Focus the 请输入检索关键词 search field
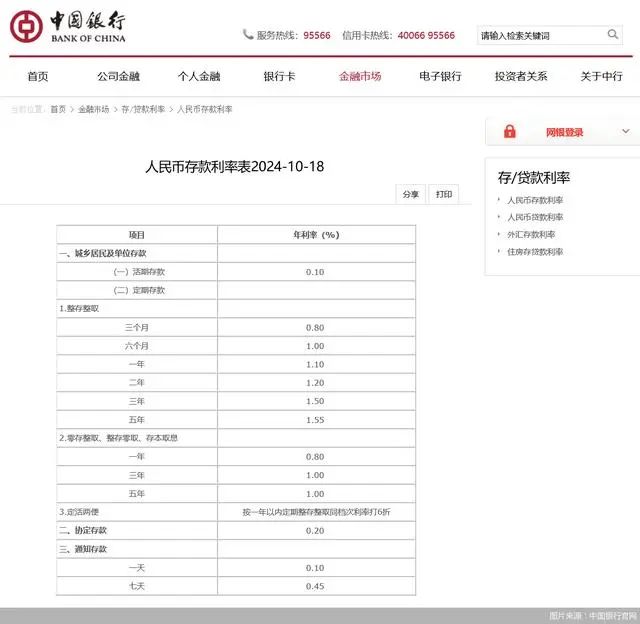Viewport: 640px width, 624px height. pos(541,36)
